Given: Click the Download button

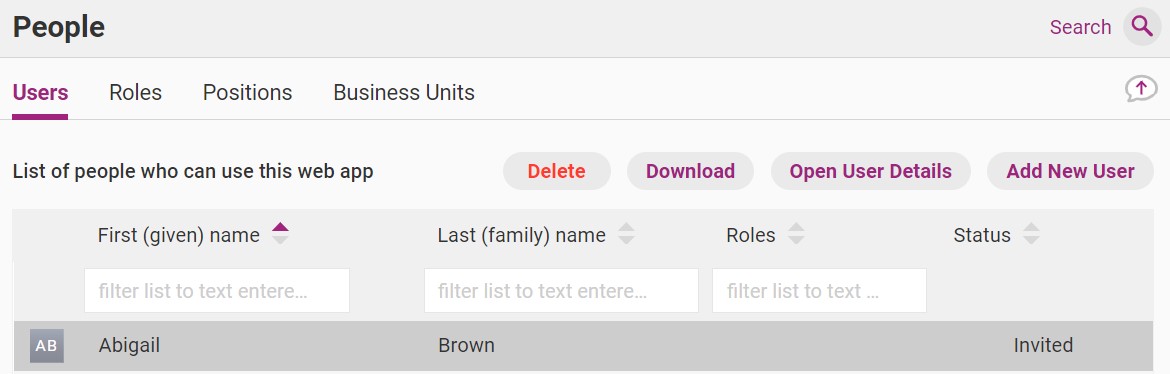Looking at the screenshot, I should point(690,171).
